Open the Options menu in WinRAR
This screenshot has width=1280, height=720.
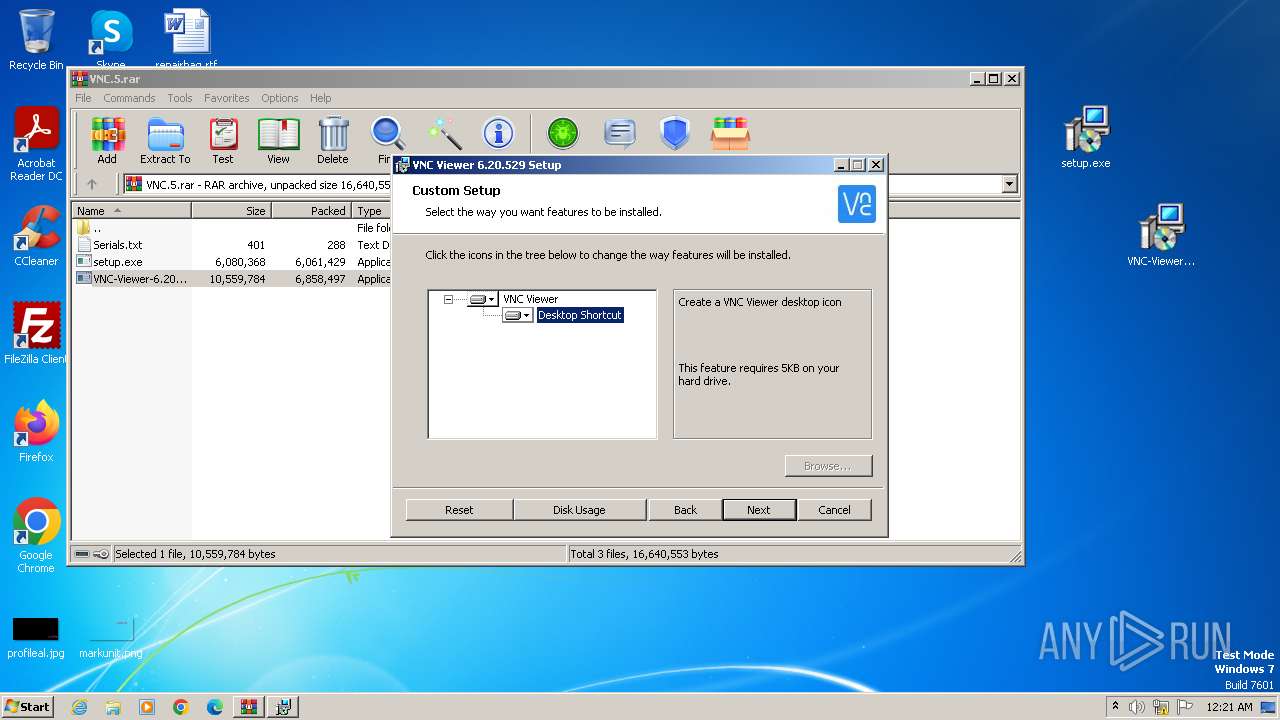pos(280,98)
